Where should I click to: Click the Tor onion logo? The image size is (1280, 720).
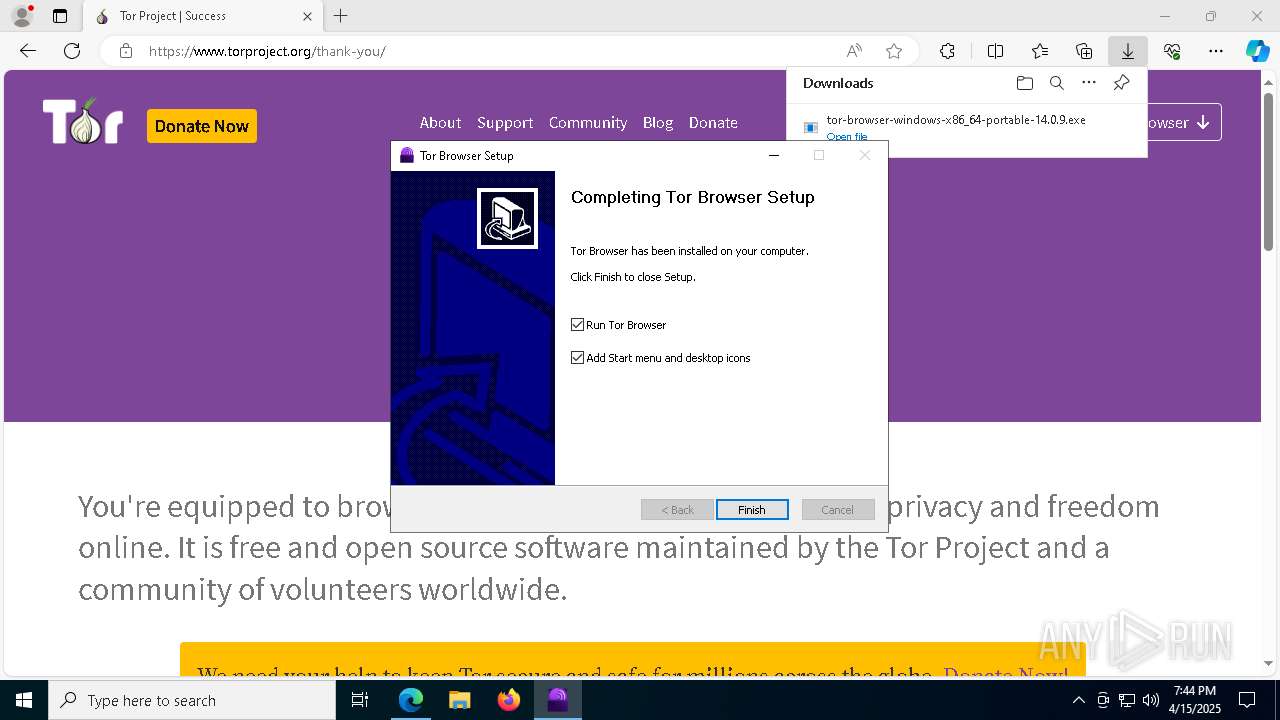pos(83,122)
